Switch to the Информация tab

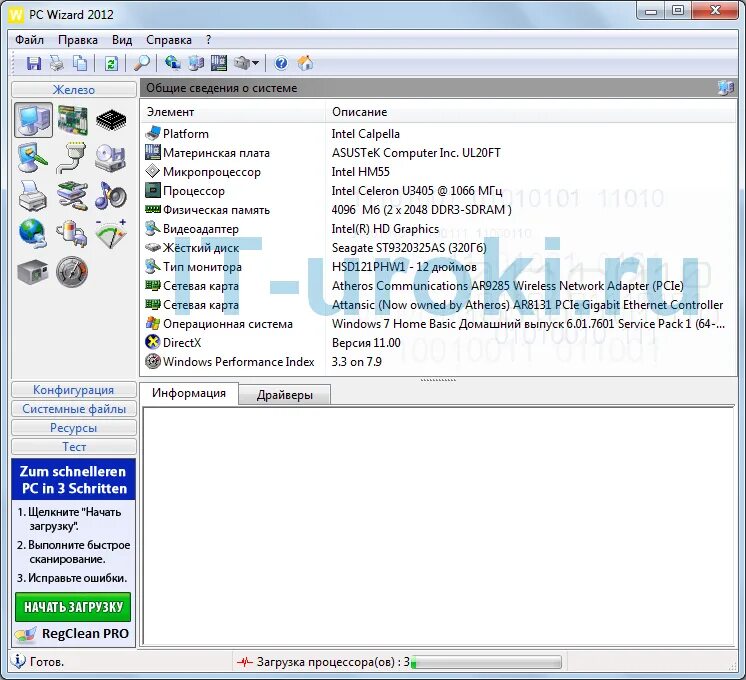coord(189,393)
